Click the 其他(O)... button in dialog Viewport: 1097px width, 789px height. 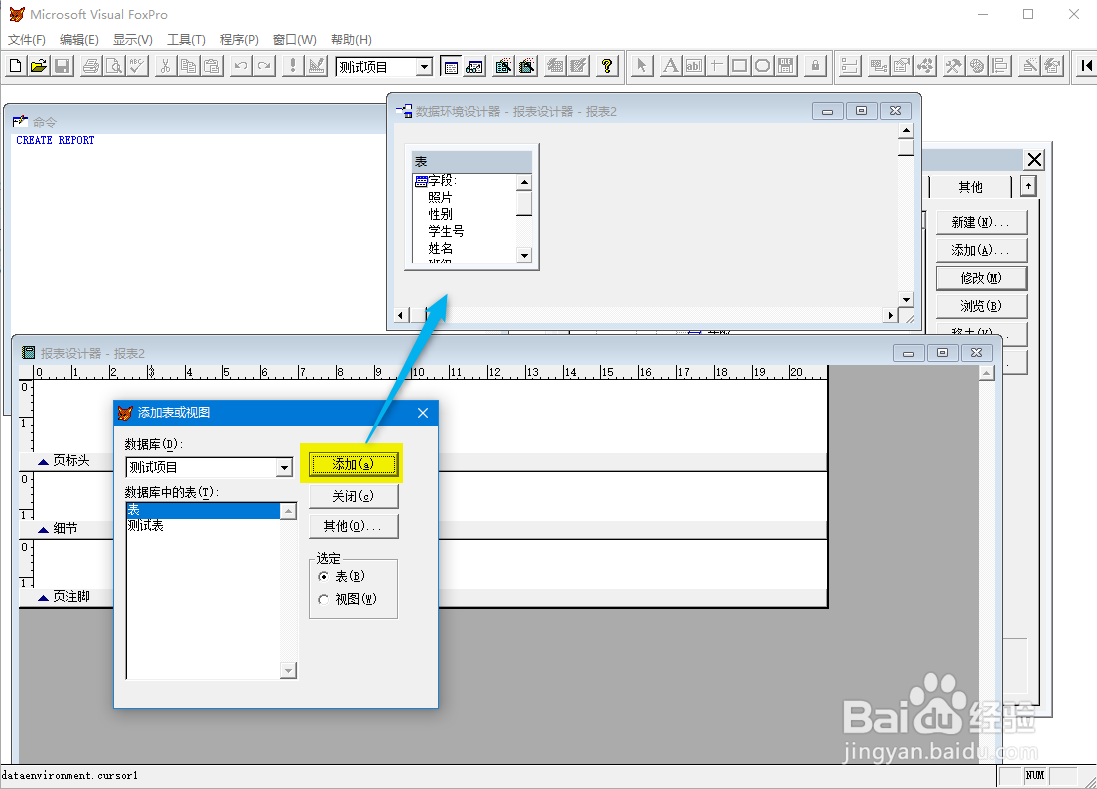pos(353,526)
